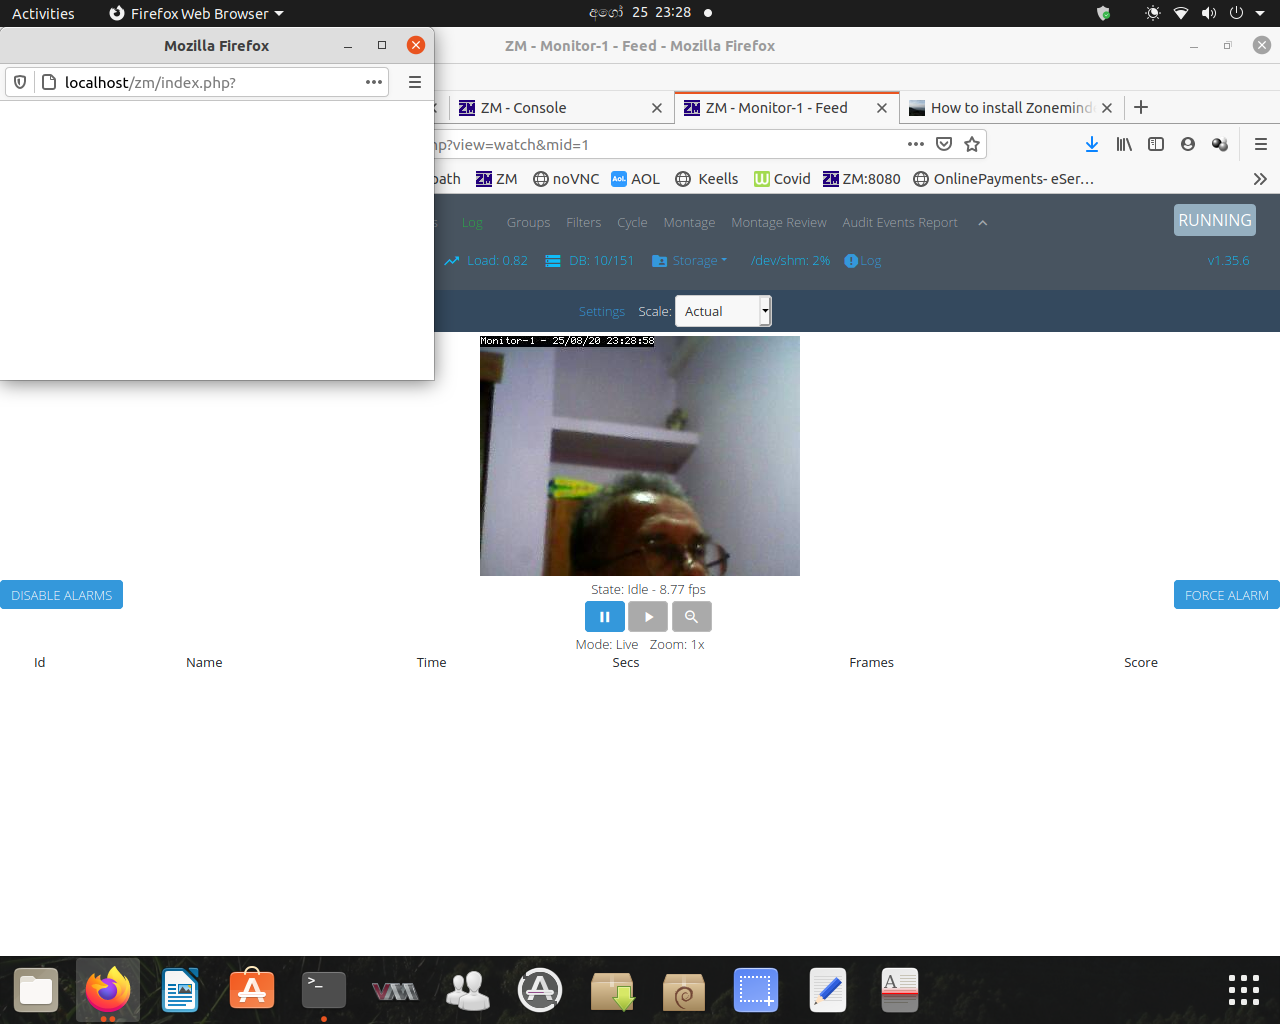Click the noVNC bookmark

click(x=566, y=179)
